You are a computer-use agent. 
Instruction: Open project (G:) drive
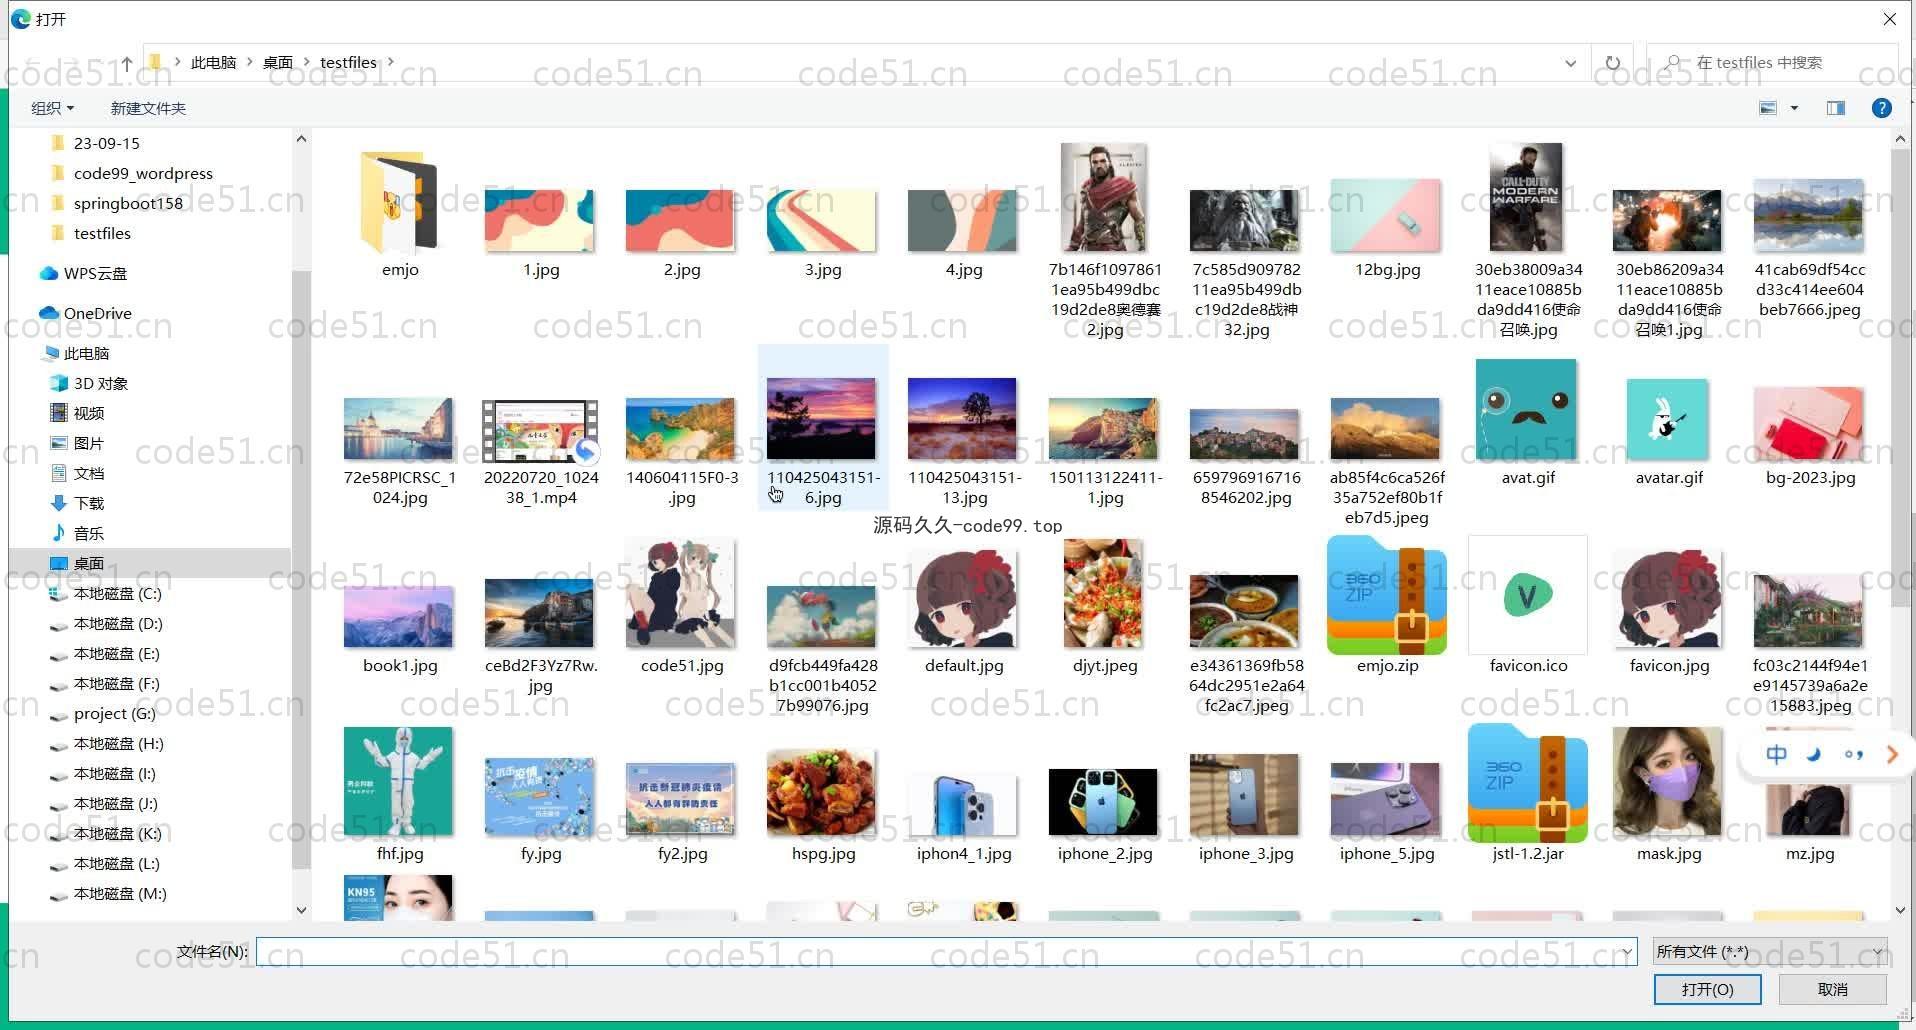(103, 713)
